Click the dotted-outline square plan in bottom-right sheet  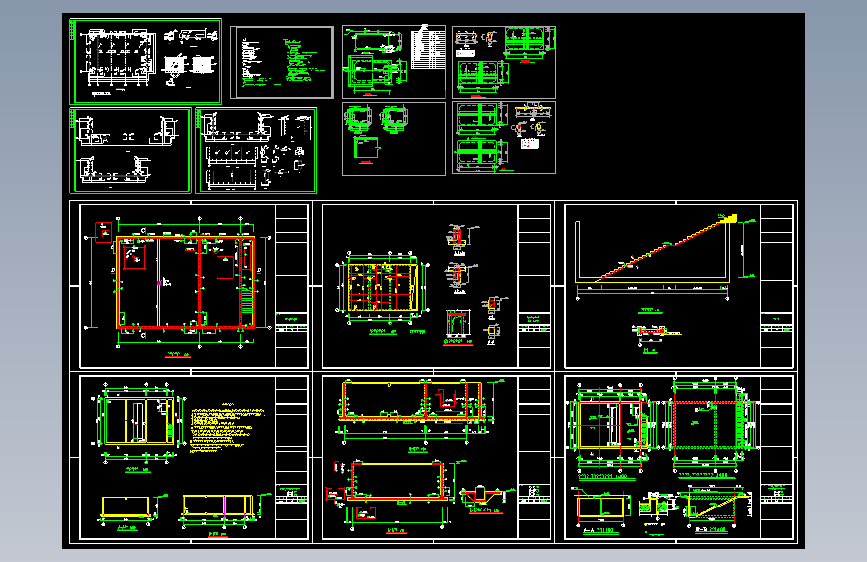click(x=707, y=425)
